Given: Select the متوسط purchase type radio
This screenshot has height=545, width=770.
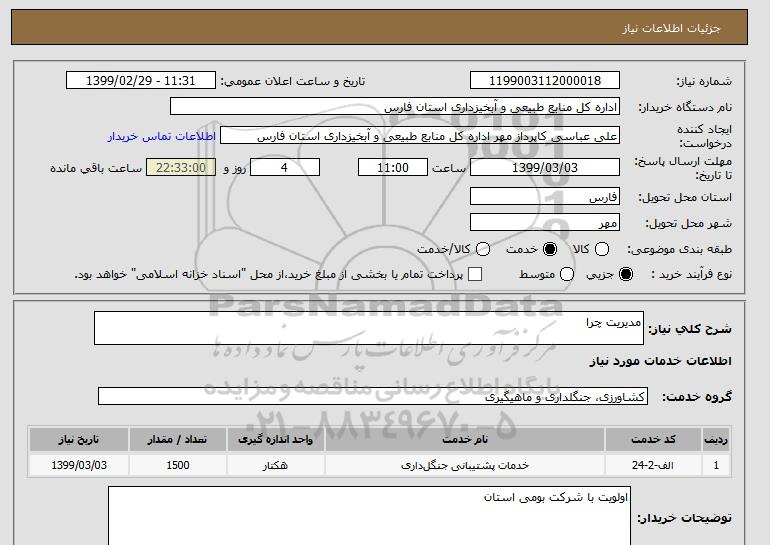Looking at the screenshot, I should point(567,274).
